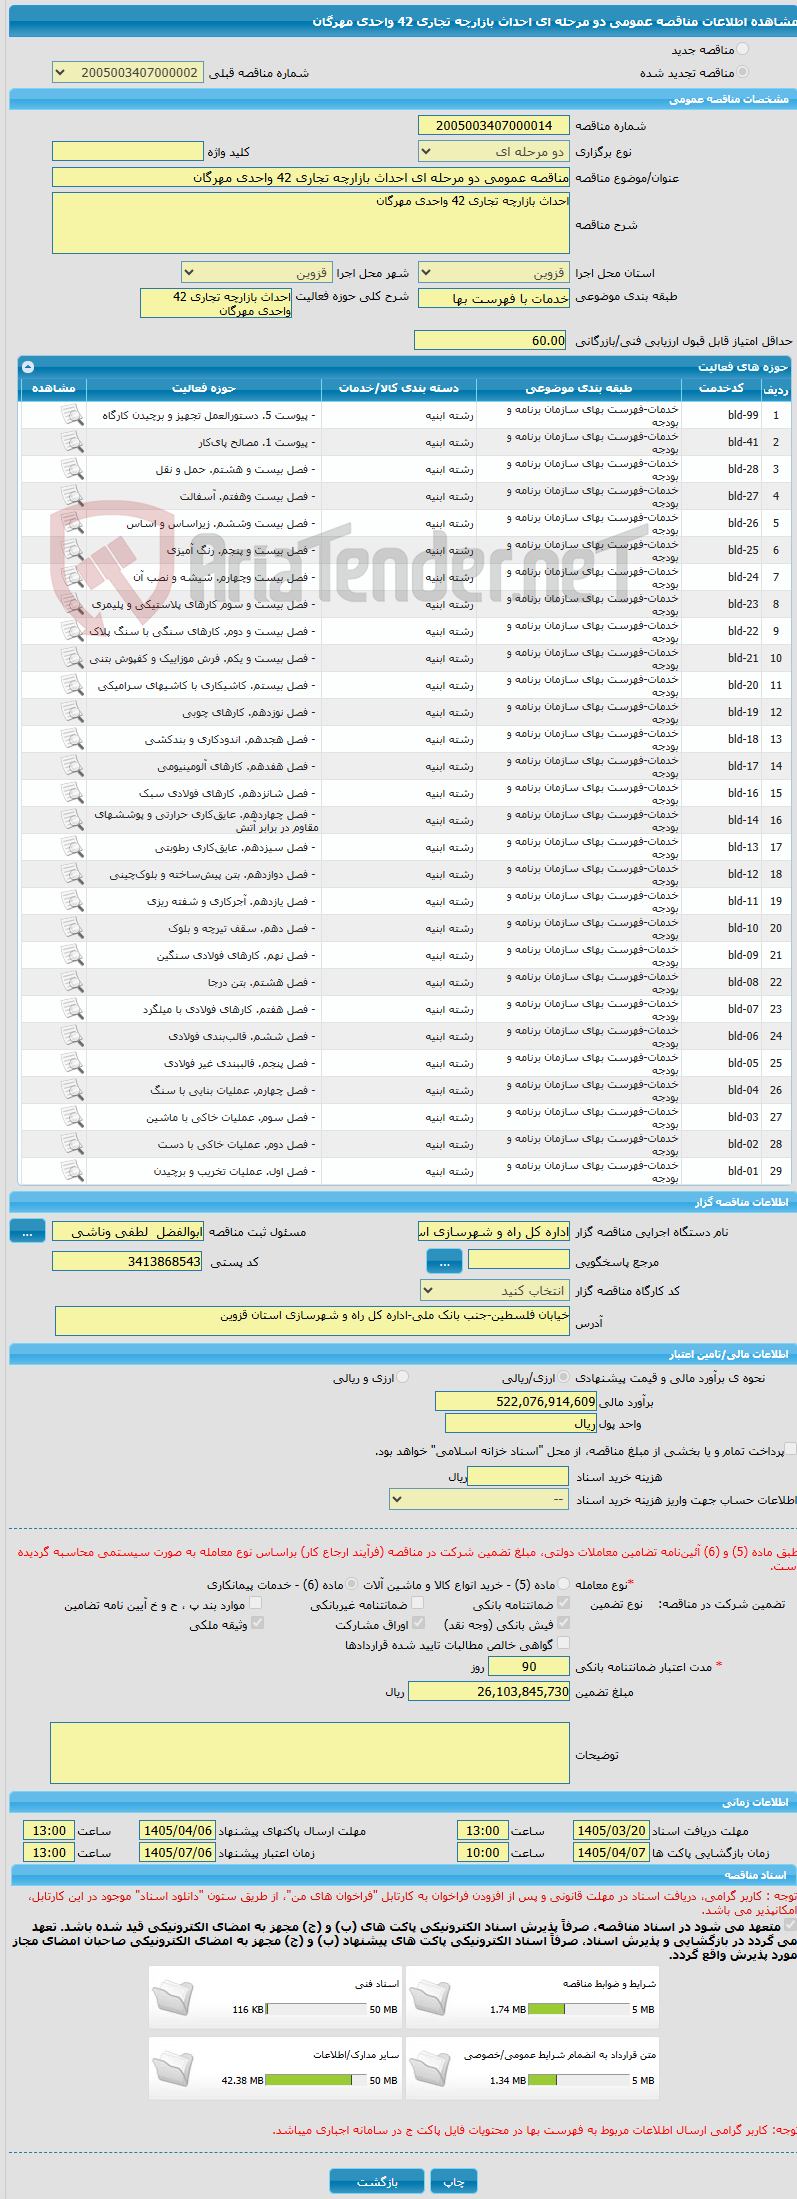The width and height of the screenshot is (797, 2199).
Task: Click the ellipsis button beside مسئول ثبت مناقصه
Action: tap(27, 1232)
